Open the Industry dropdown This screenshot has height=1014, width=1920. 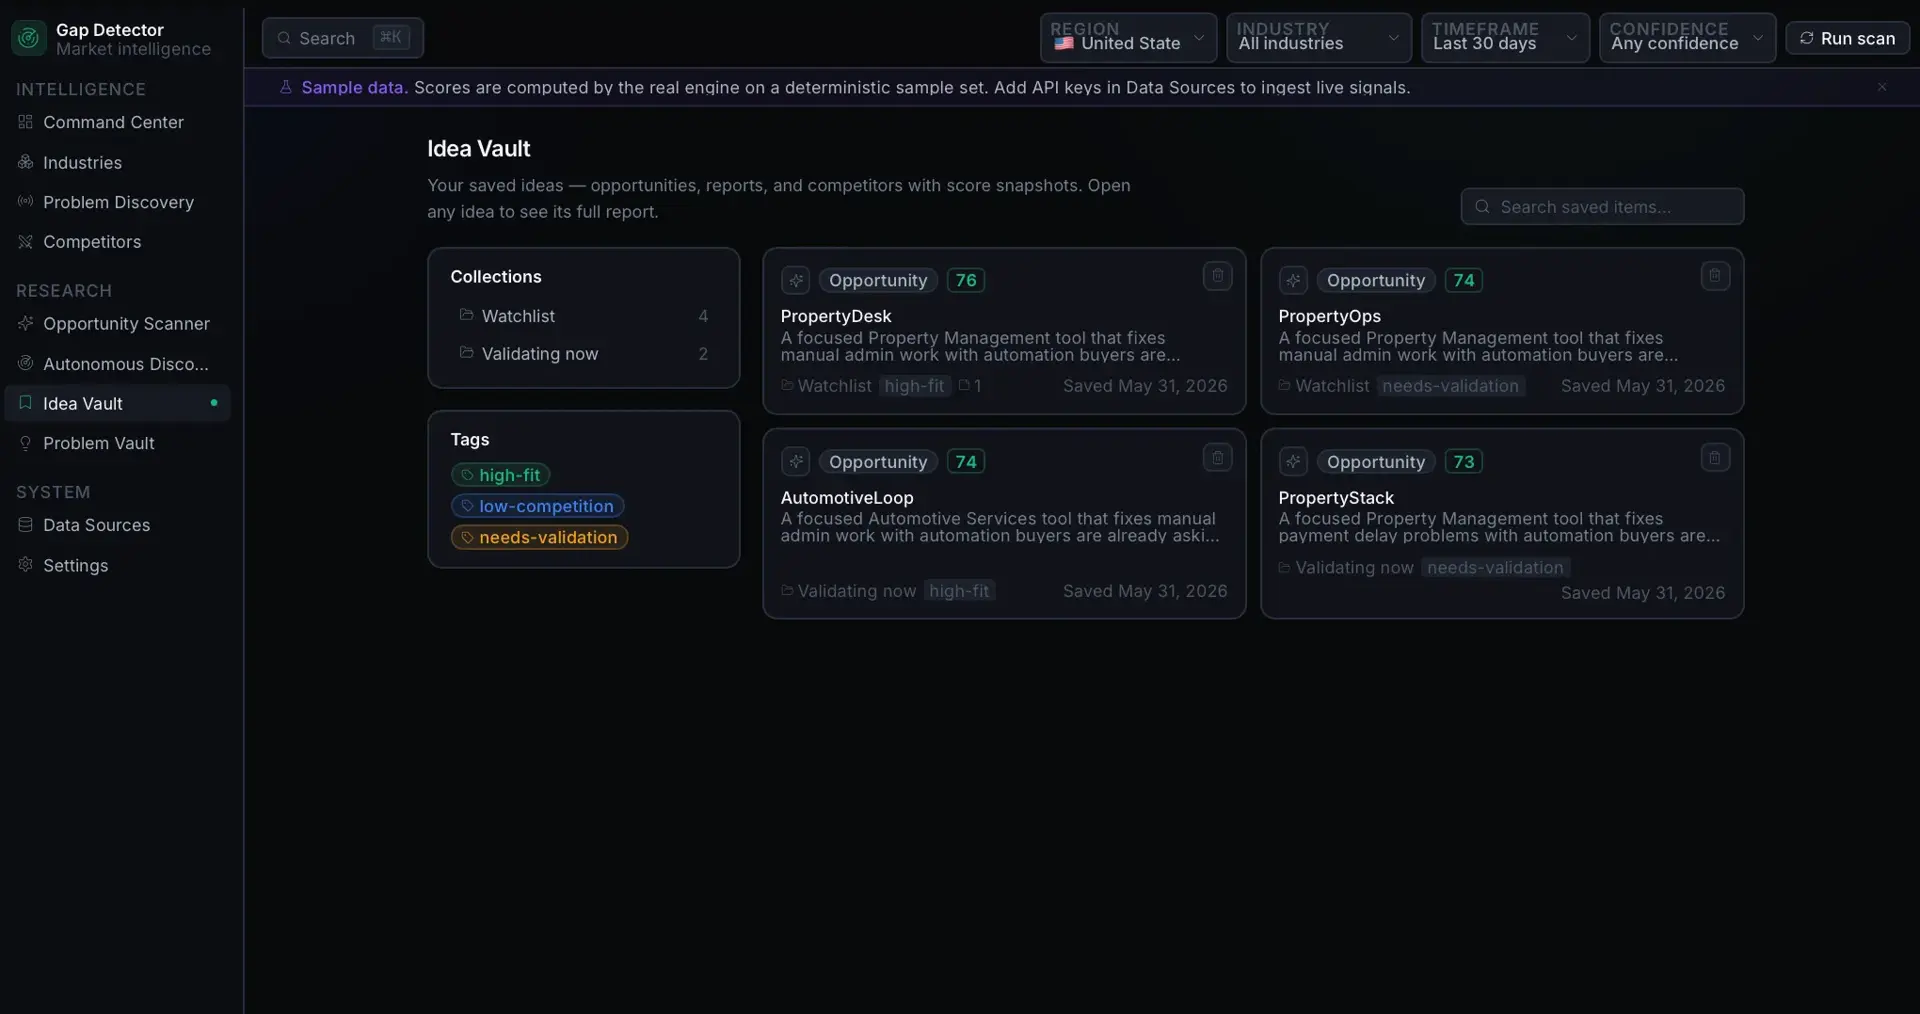1318,38
